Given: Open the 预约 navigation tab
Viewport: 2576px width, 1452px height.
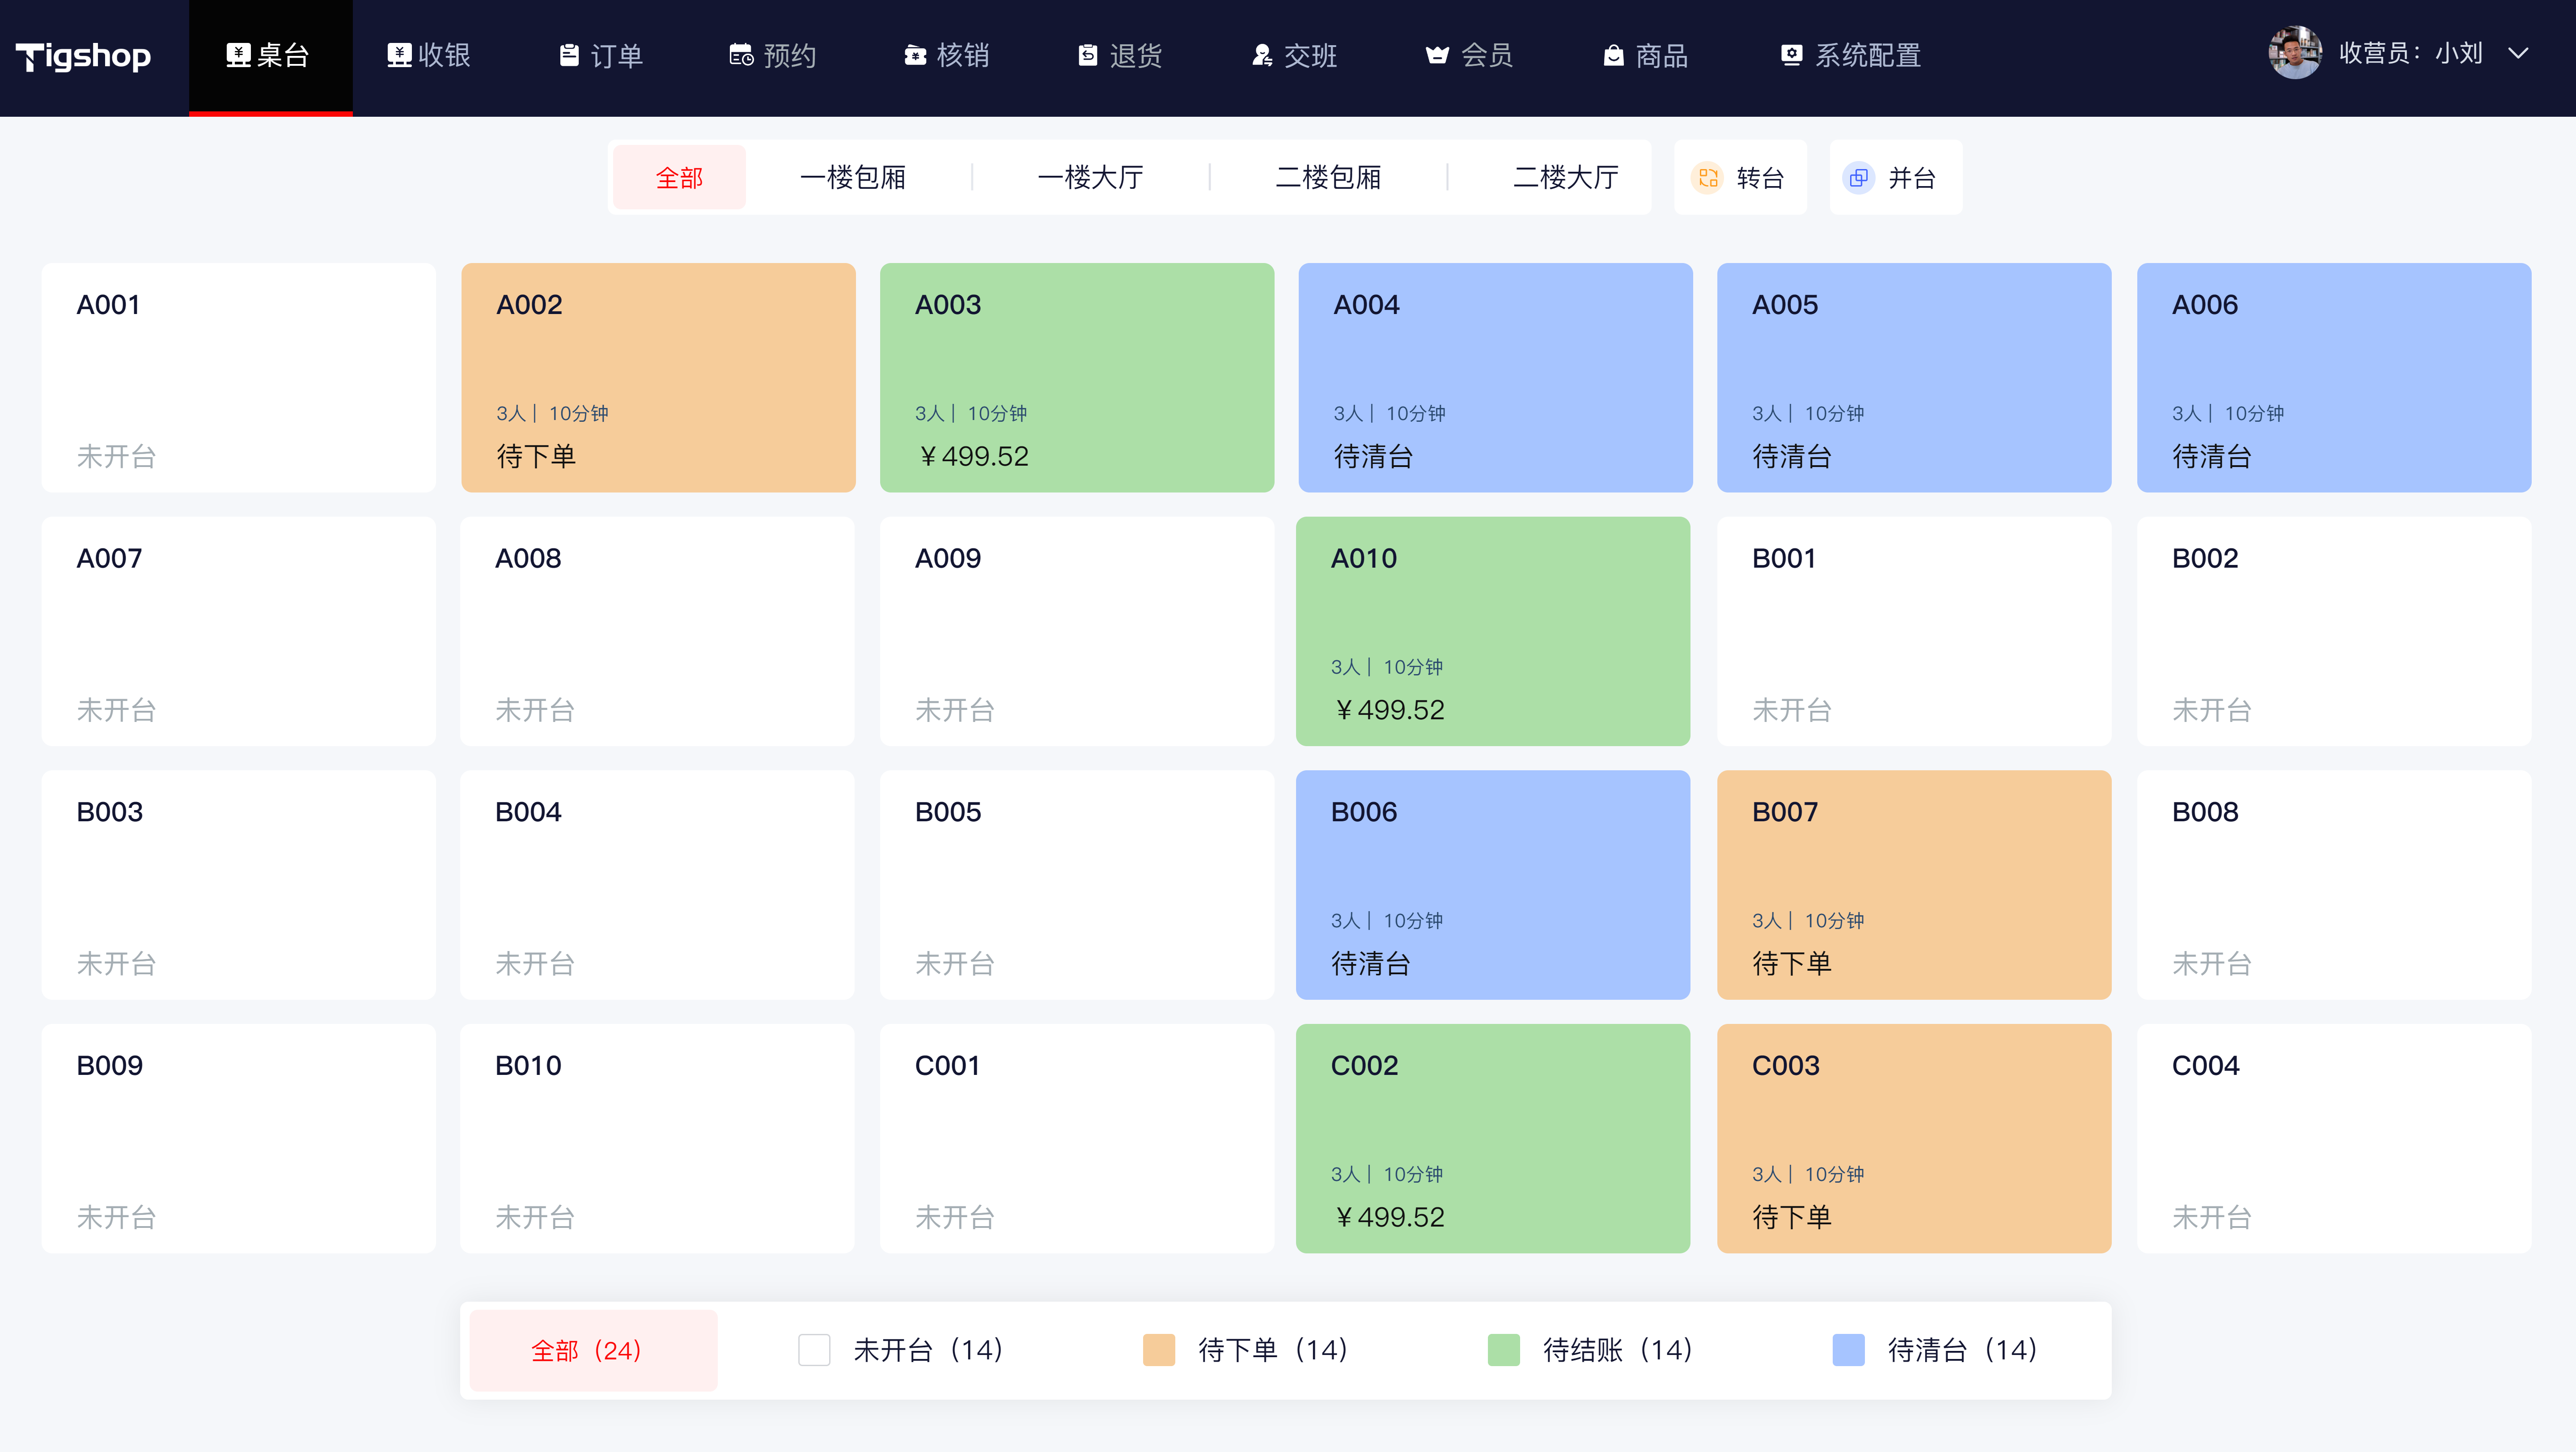Looking at the screenshot, I should 773,56.
